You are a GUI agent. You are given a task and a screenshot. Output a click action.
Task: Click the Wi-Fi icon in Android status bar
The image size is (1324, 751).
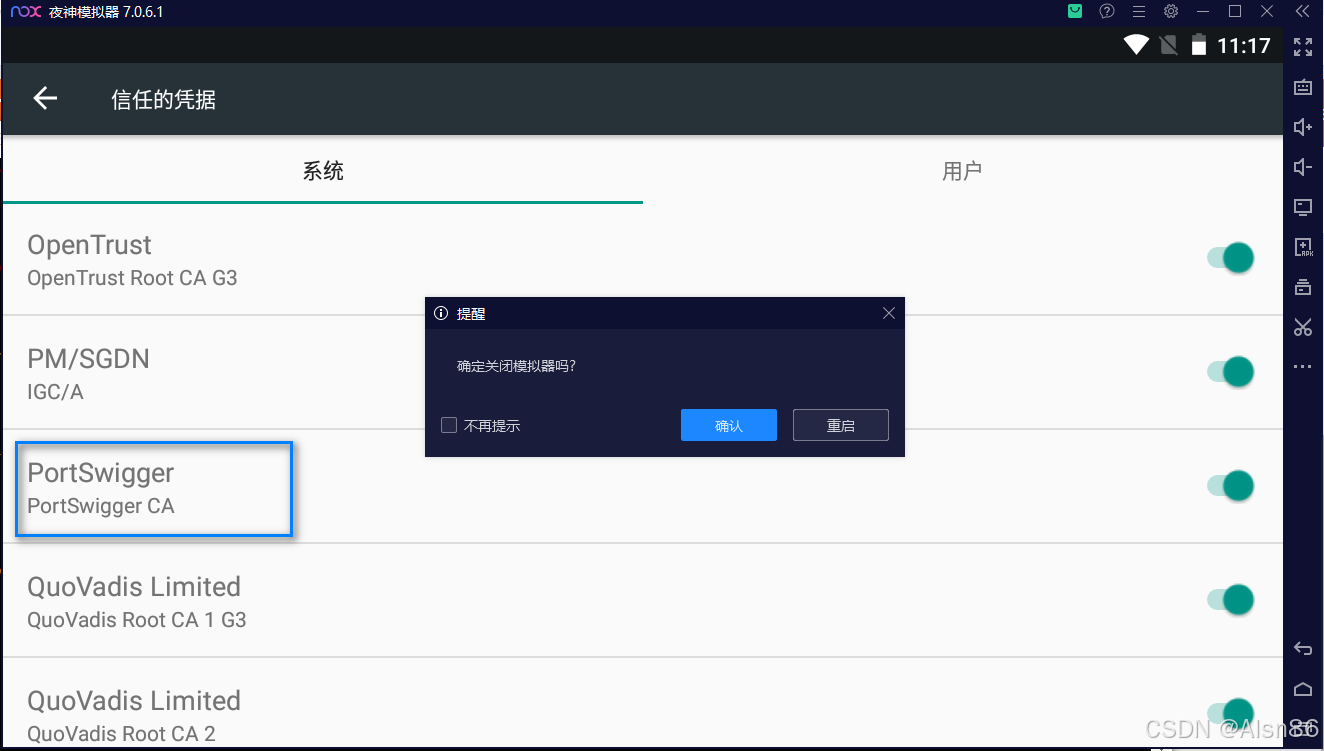[x=1136, y=45]
